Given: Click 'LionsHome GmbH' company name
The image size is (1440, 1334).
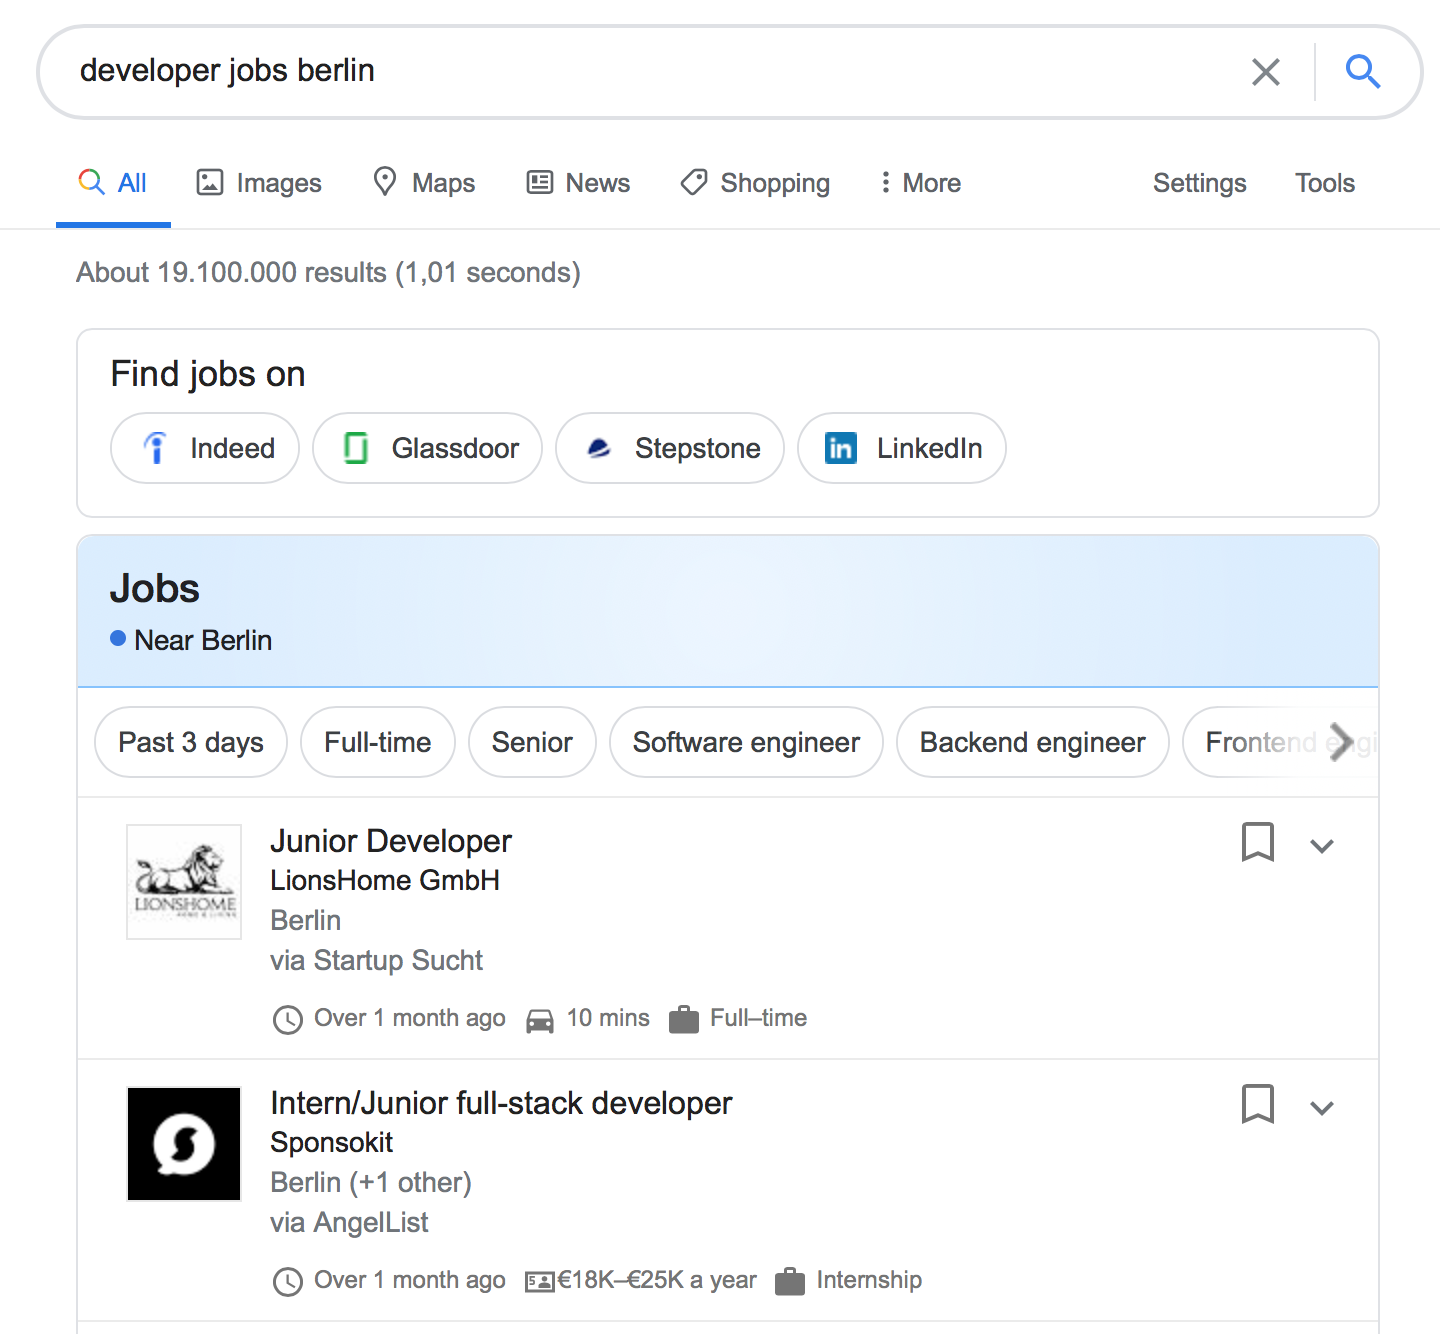Looking at the screenshot, I should (x=385, y=880).
